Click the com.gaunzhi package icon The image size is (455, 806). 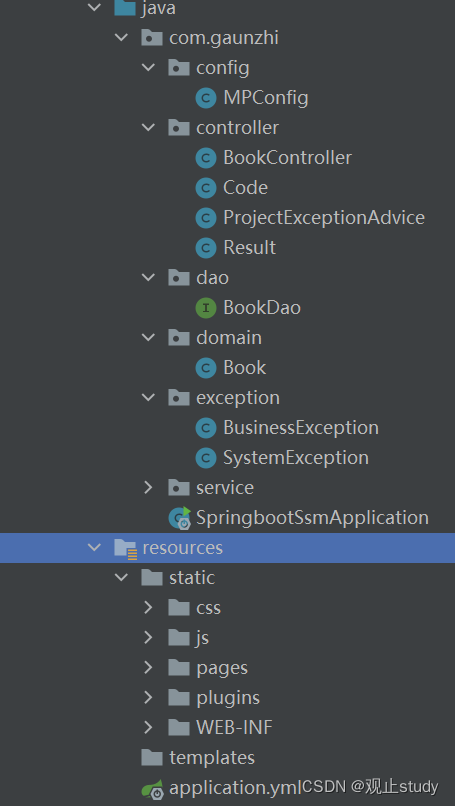[x=152, y=38]
